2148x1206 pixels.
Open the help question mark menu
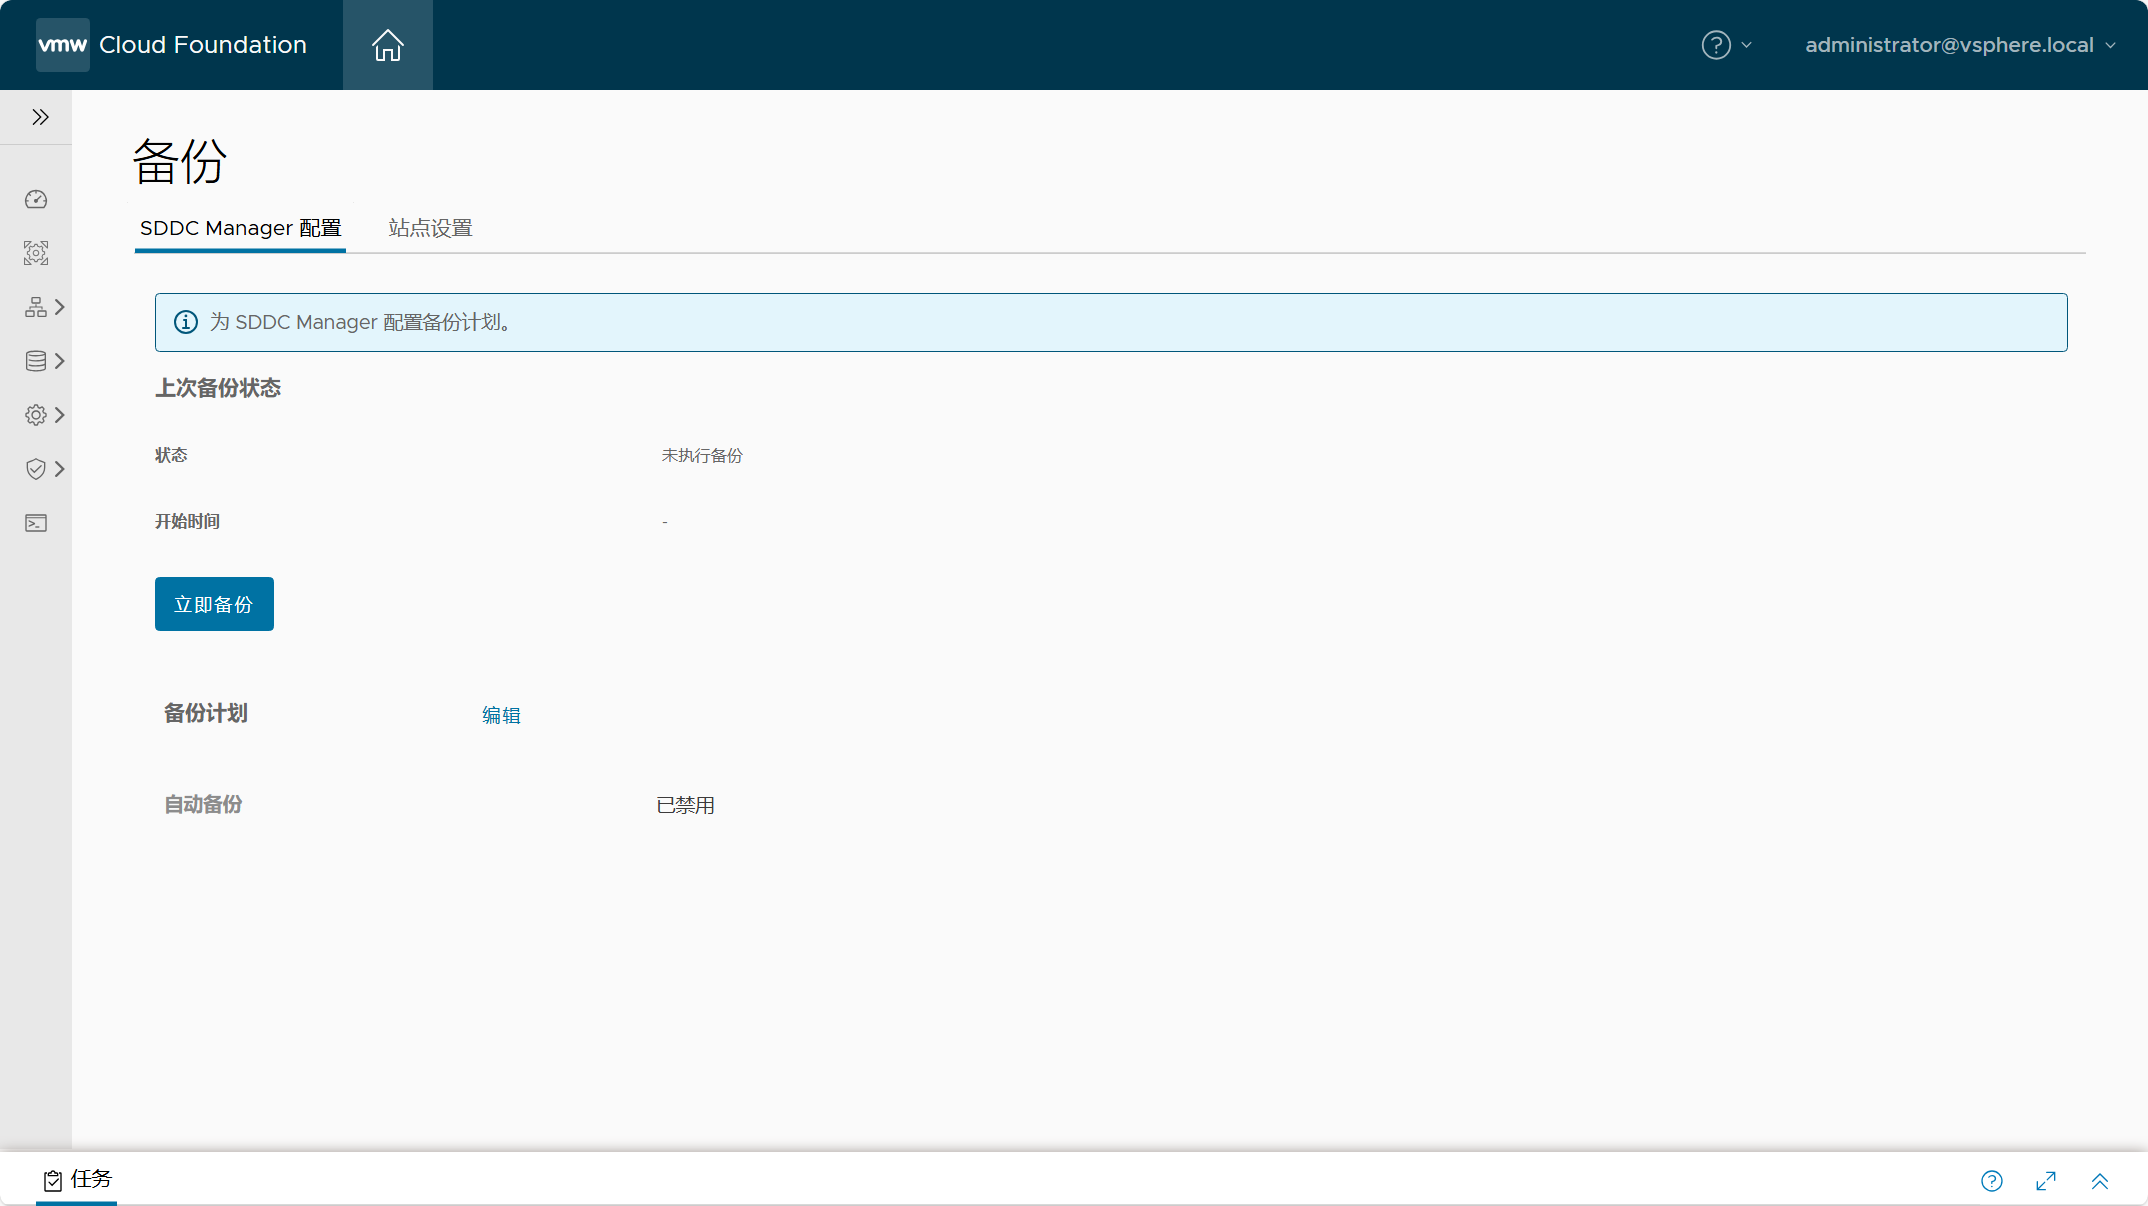(x=1716, y=45)
